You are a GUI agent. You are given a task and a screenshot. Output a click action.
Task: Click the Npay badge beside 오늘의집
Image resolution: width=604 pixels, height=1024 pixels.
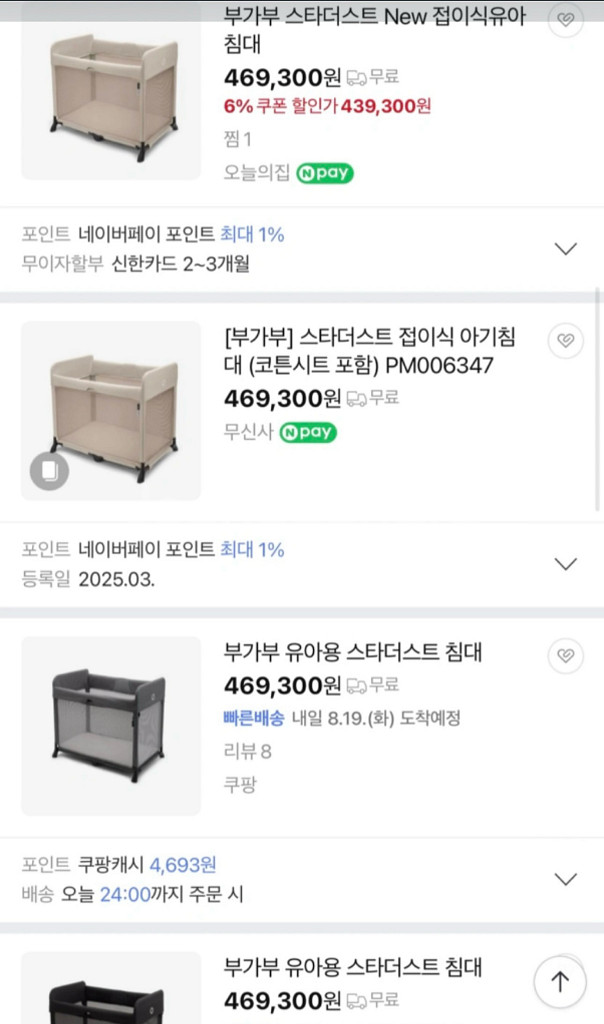[325, 173]
